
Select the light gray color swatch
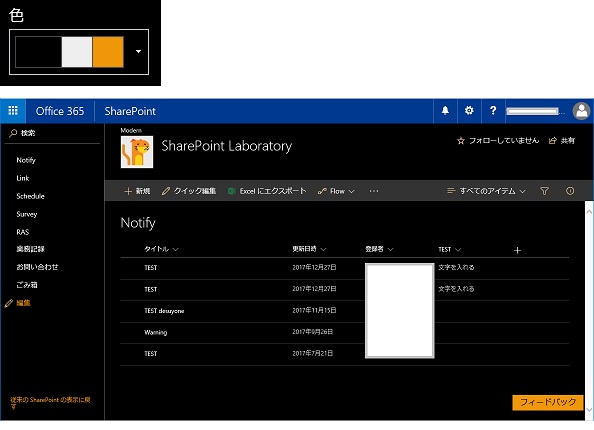point(77,52)
